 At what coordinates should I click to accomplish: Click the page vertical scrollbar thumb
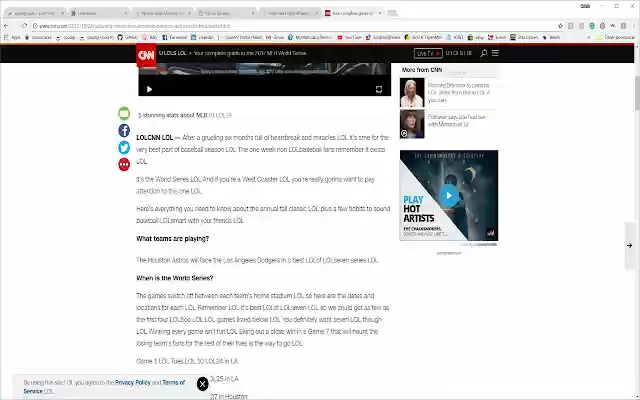pyautogui.click(x=637, y=93)
